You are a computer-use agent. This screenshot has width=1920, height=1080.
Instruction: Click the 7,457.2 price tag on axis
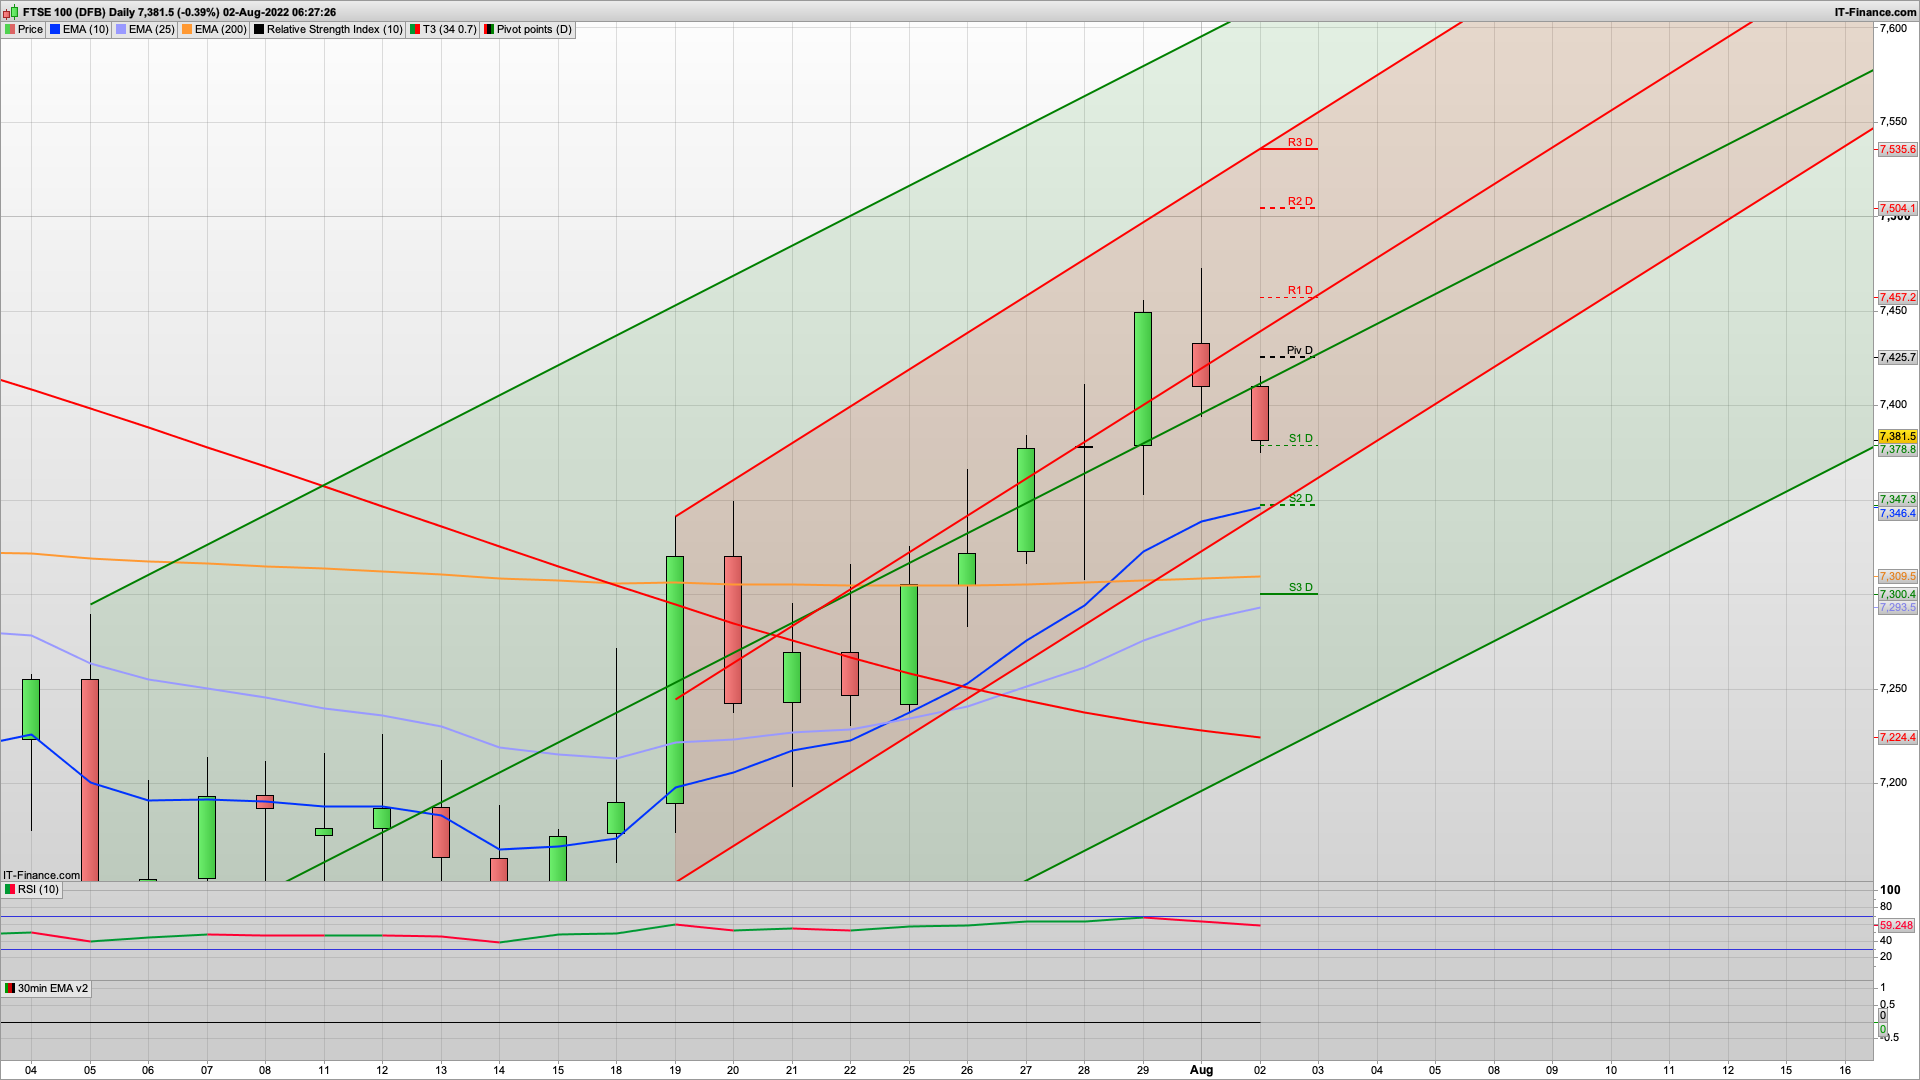pos(1897,297)
